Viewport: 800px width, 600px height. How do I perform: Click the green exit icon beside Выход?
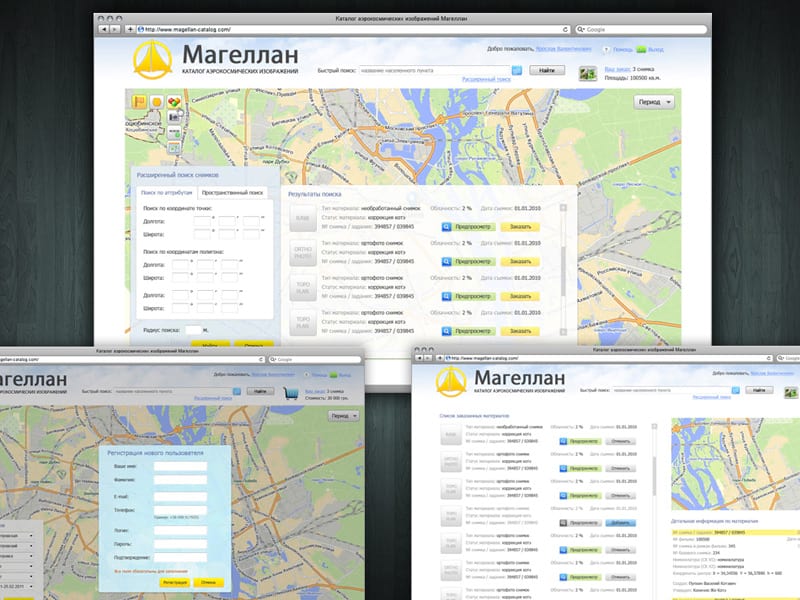coord(641,49)
